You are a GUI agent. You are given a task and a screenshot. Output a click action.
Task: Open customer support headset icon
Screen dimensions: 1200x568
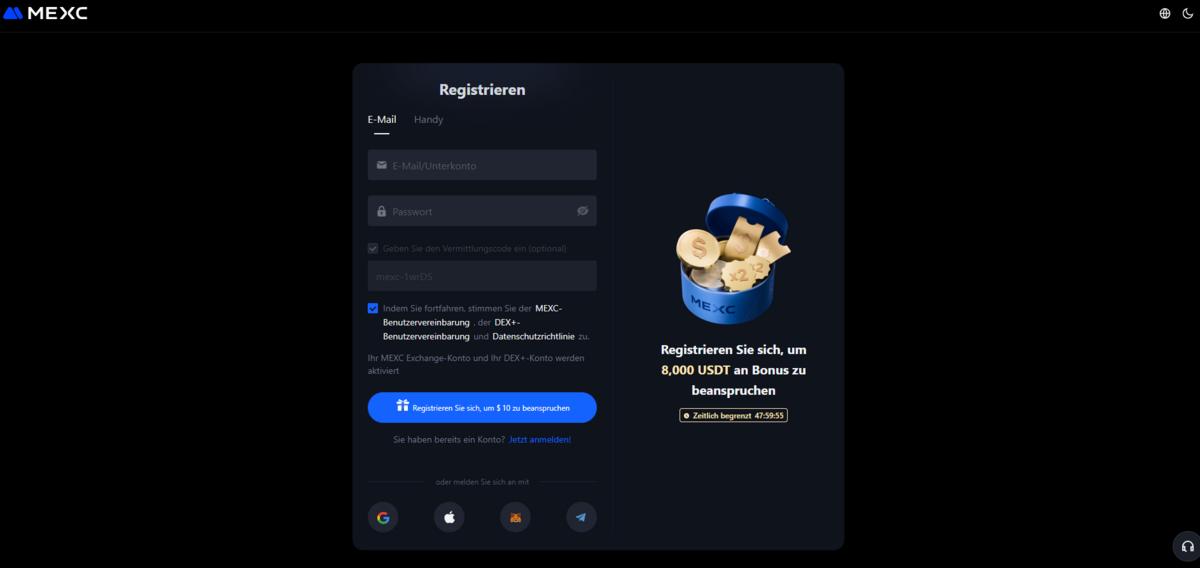click(x=1187, y=546)
